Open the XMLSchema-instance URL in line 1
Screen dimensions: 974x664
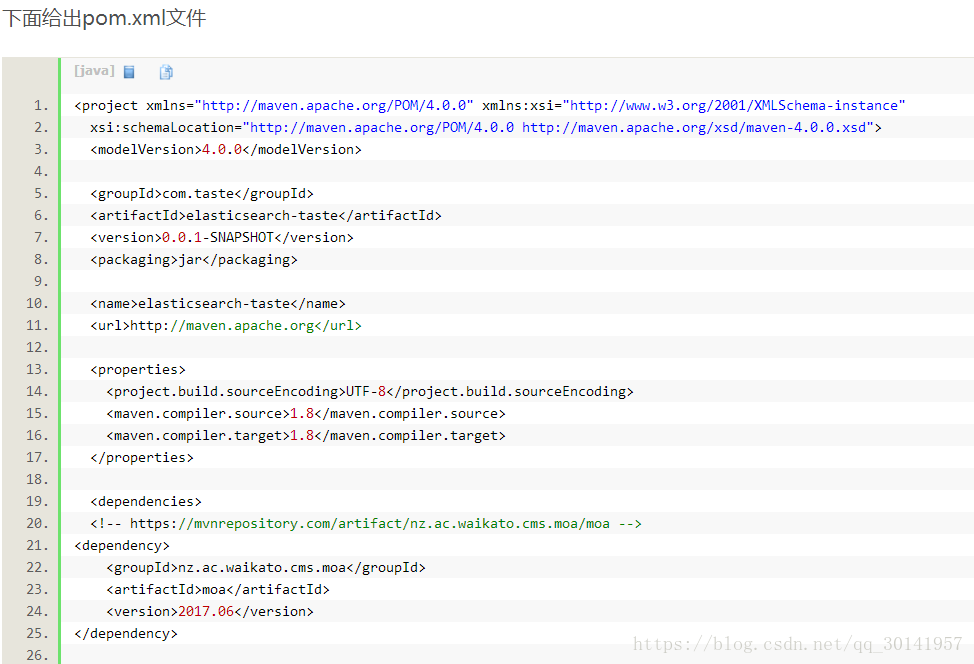(737, 106)
